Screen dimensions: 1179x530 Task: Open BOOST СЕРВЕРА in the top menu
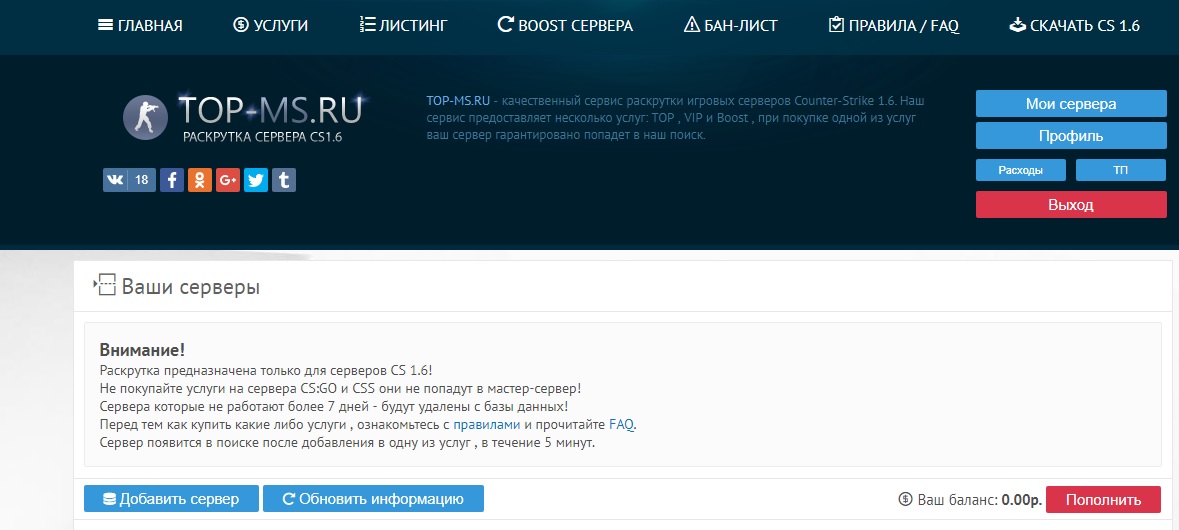click(x=565, y=26)
